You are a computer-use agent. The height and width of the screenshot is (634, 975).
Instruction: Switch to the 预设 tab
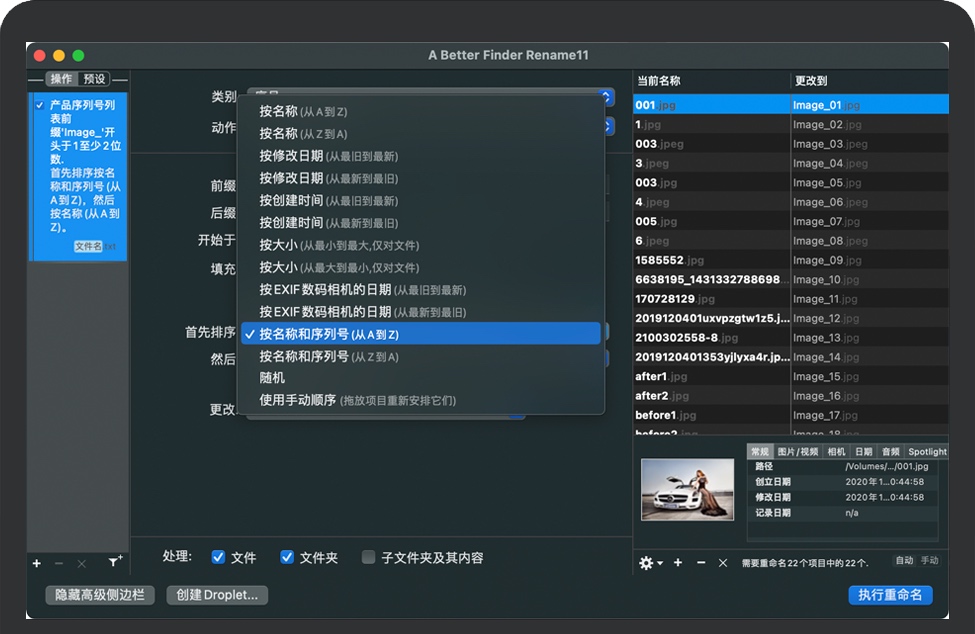[x=95, y=79]
